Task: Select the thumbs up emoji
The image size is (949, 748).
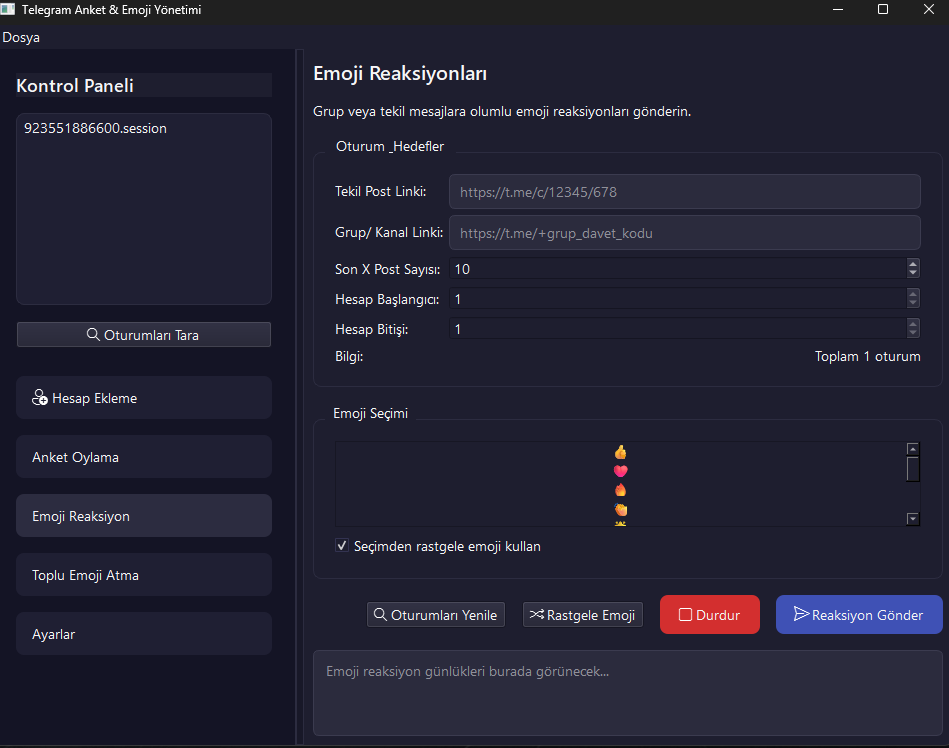Action: coord(620,452)
